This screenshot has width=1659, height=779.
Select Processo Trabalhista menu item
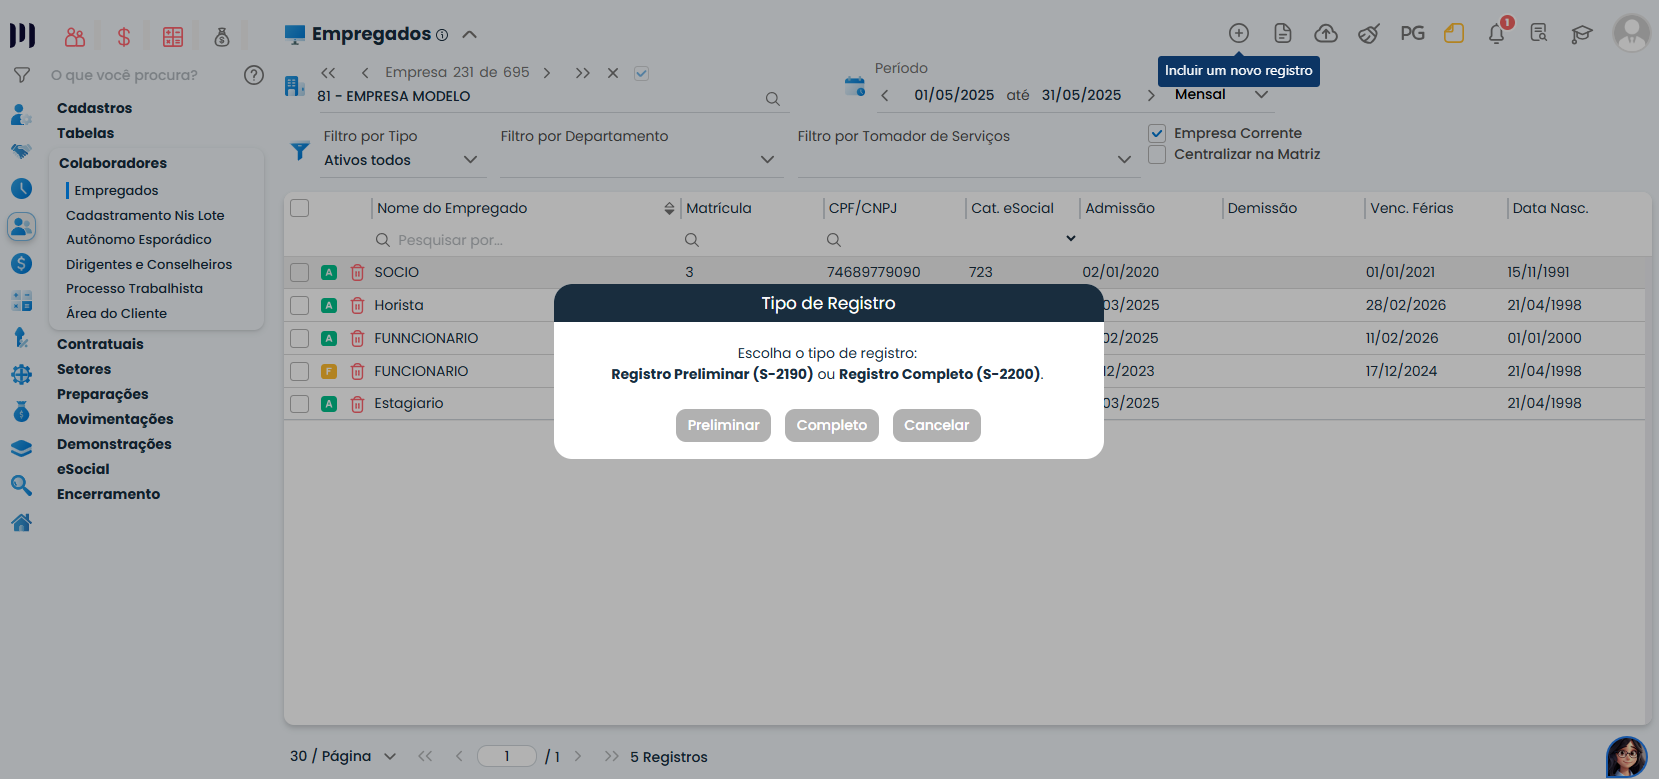coord(134,289)
